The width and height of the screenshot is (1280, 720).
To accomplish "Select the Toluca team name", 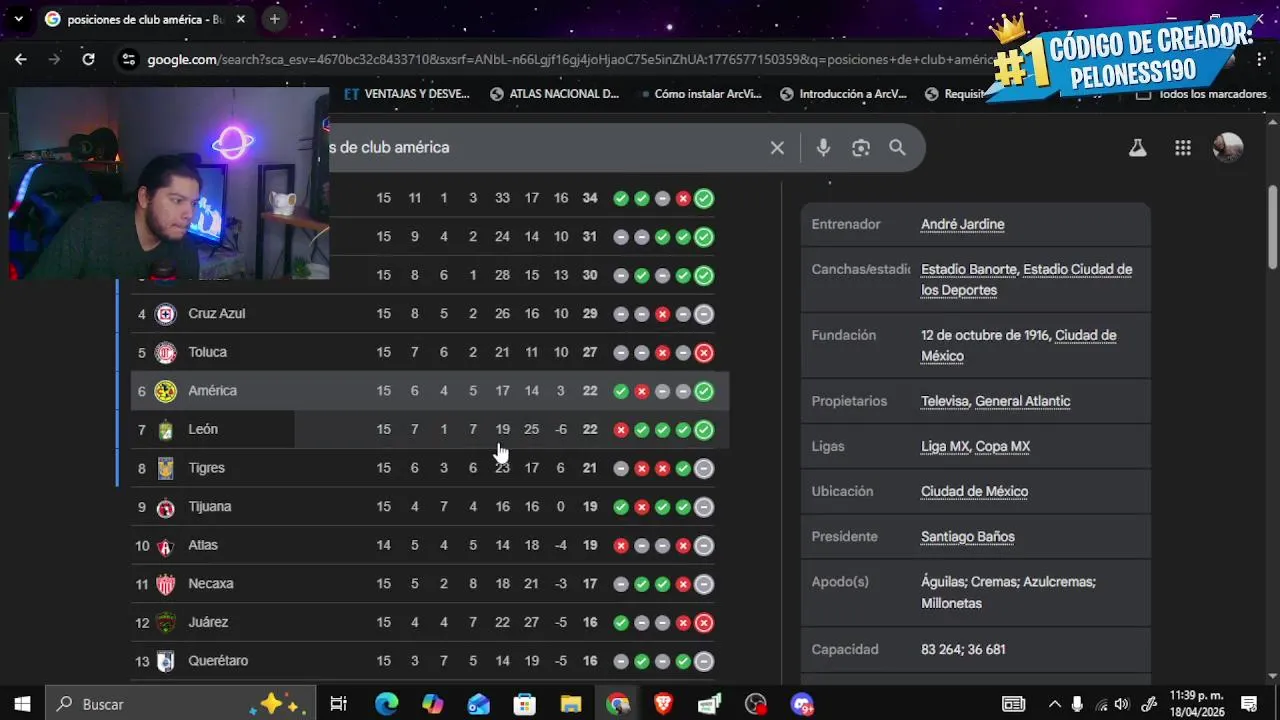I will (207, 352).
